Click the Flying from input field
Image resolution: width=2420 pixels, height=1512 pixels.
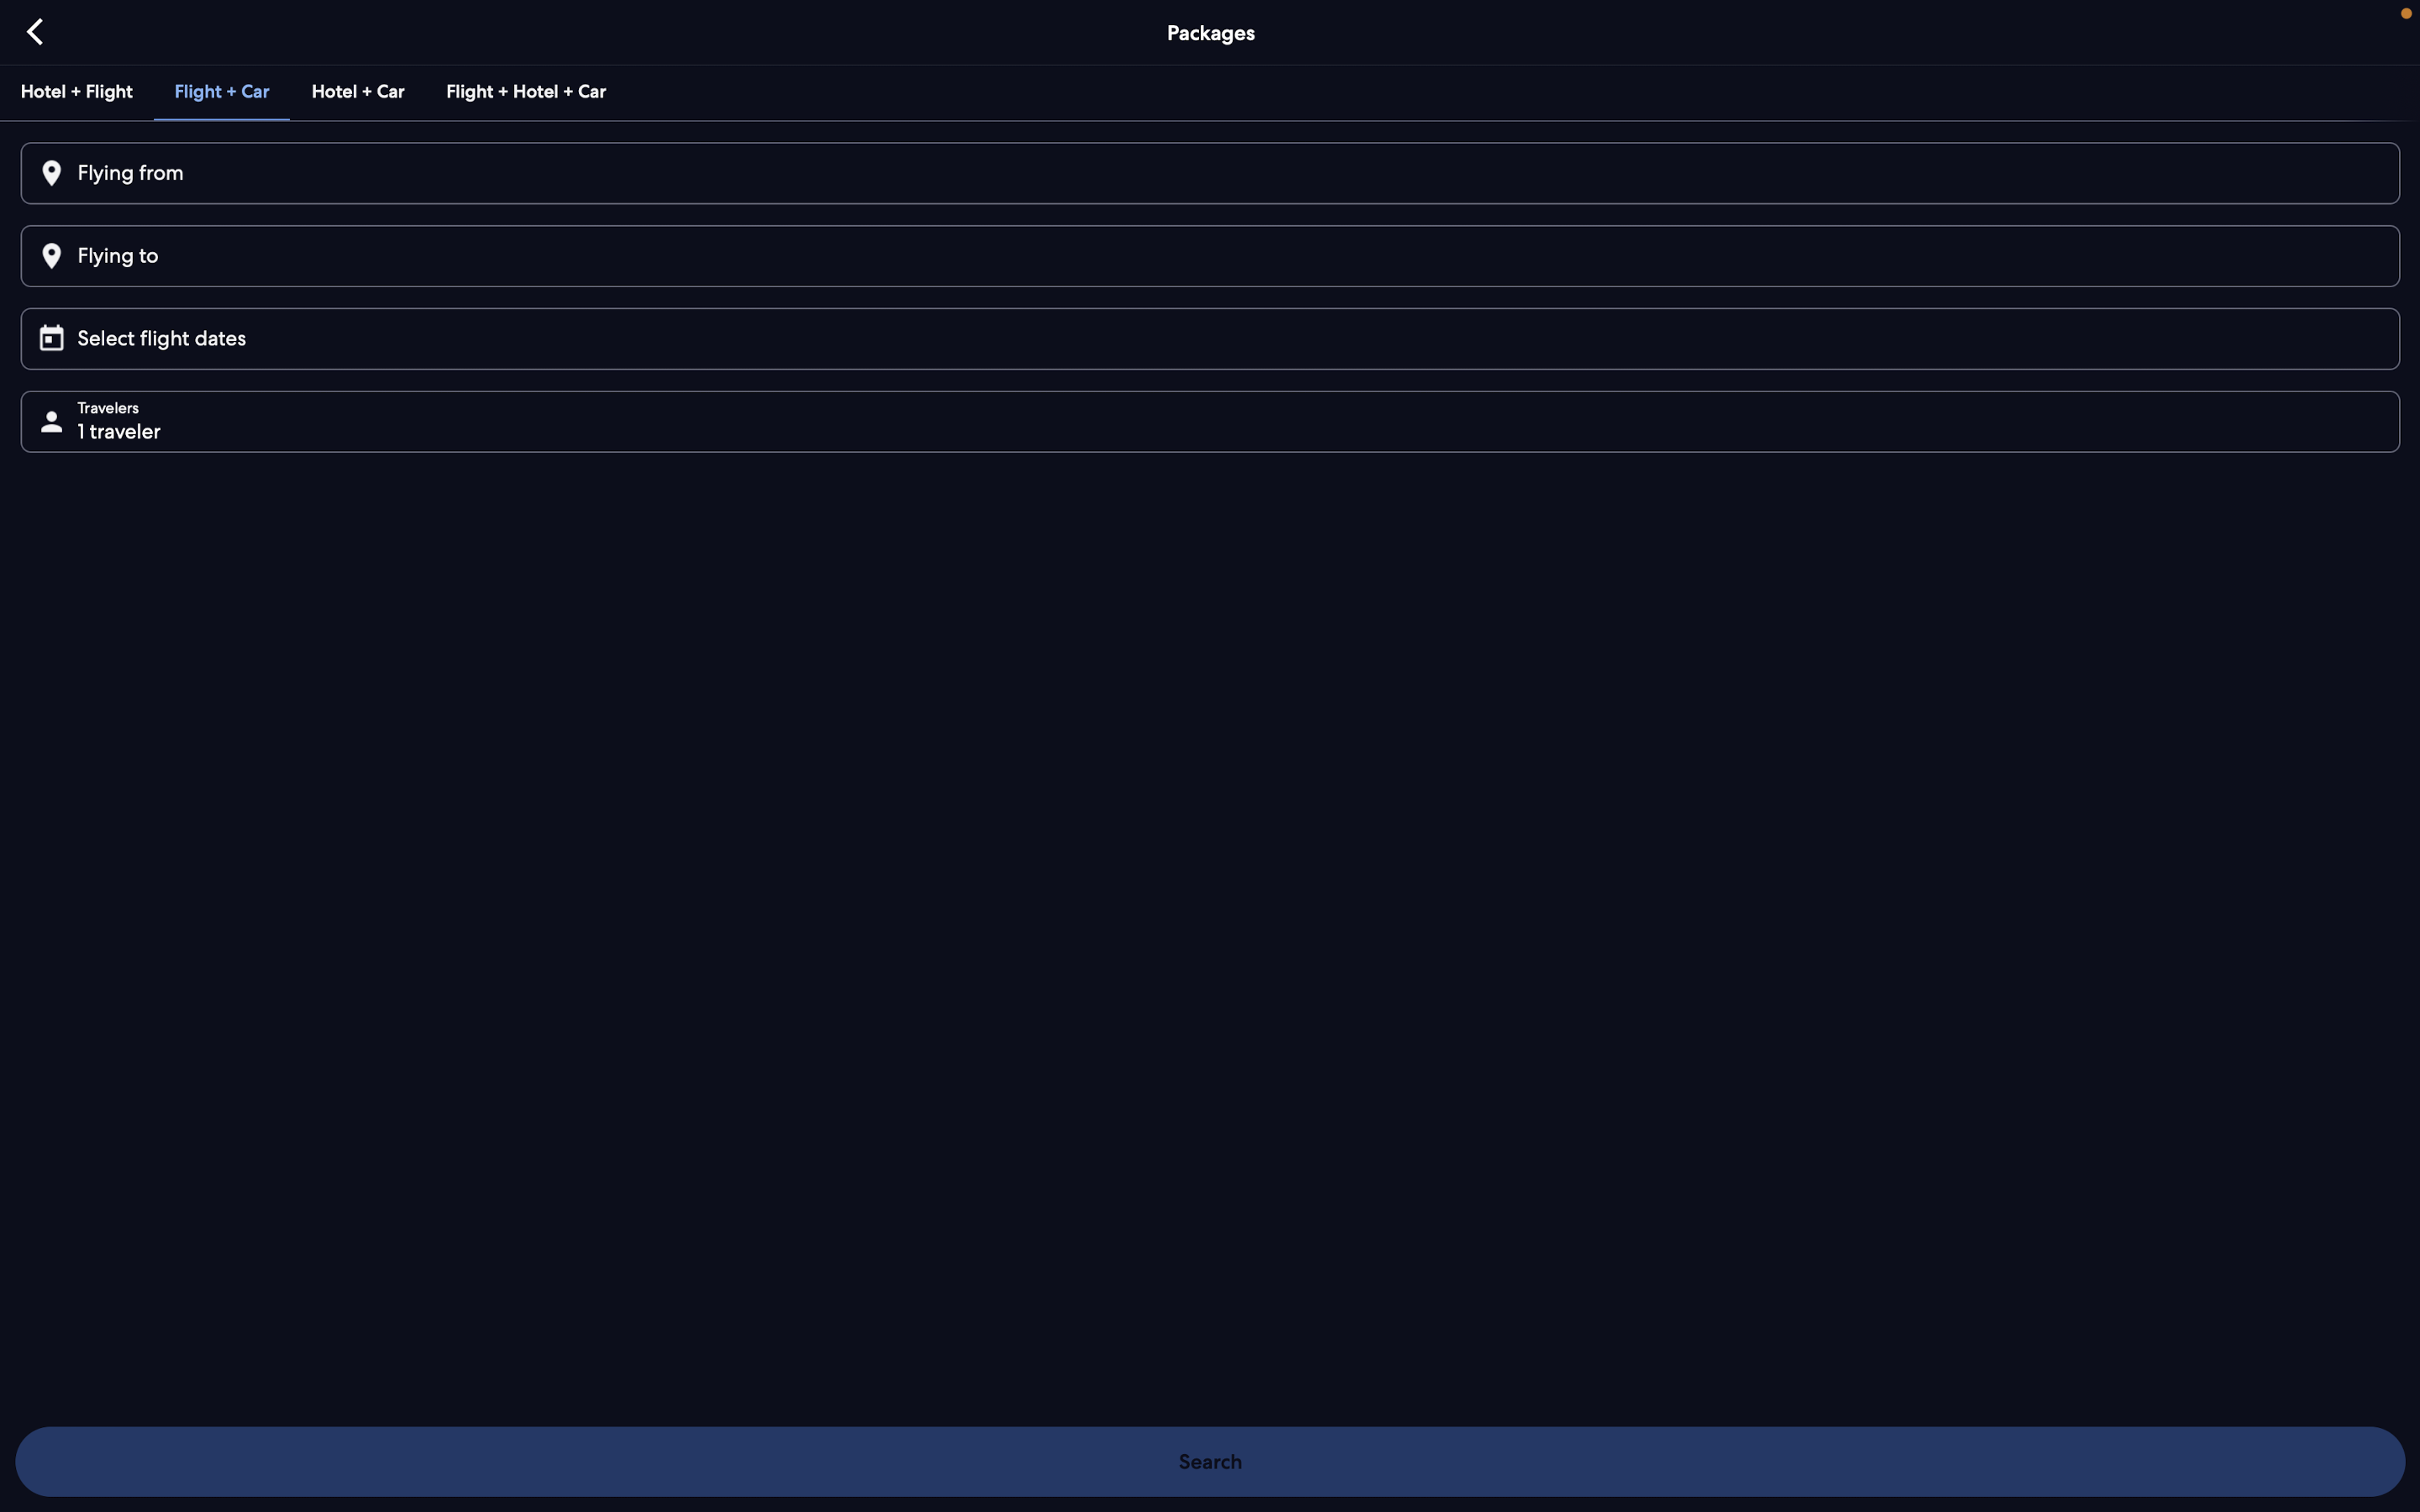(1209, 173)
